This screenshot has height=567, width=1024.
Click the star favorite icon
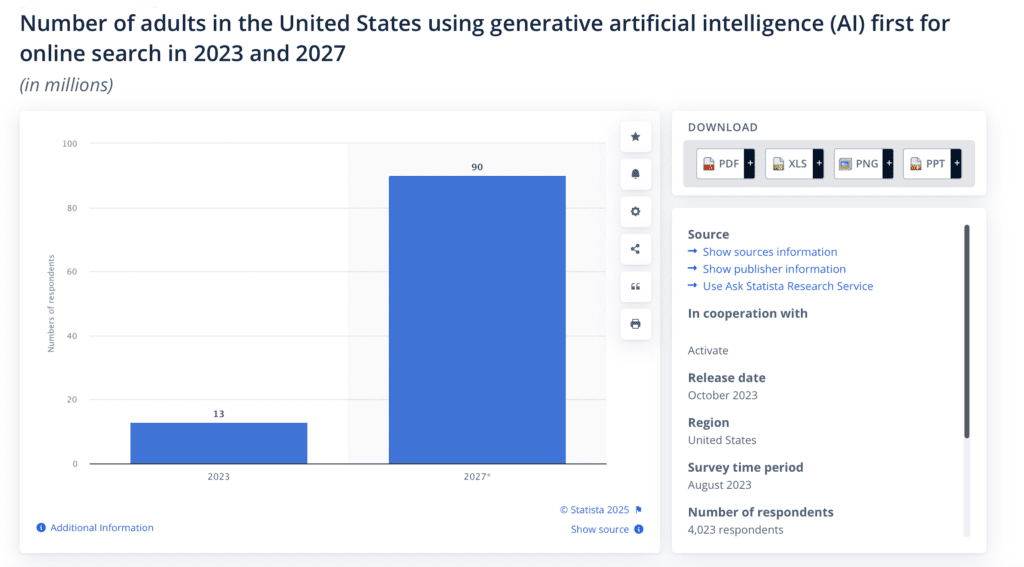635,136
